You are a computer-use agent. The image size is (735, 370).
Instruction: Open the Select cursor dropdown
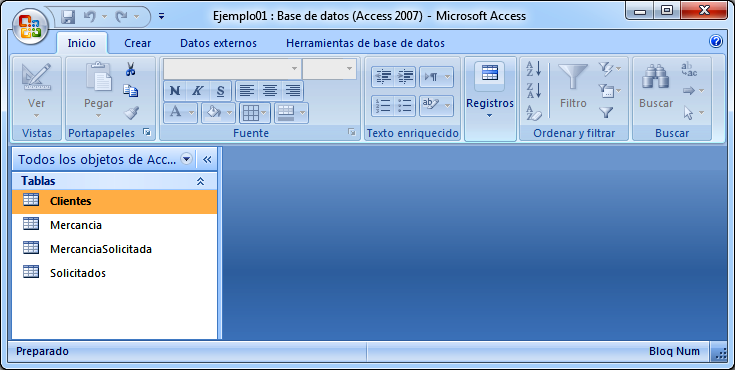693,113
